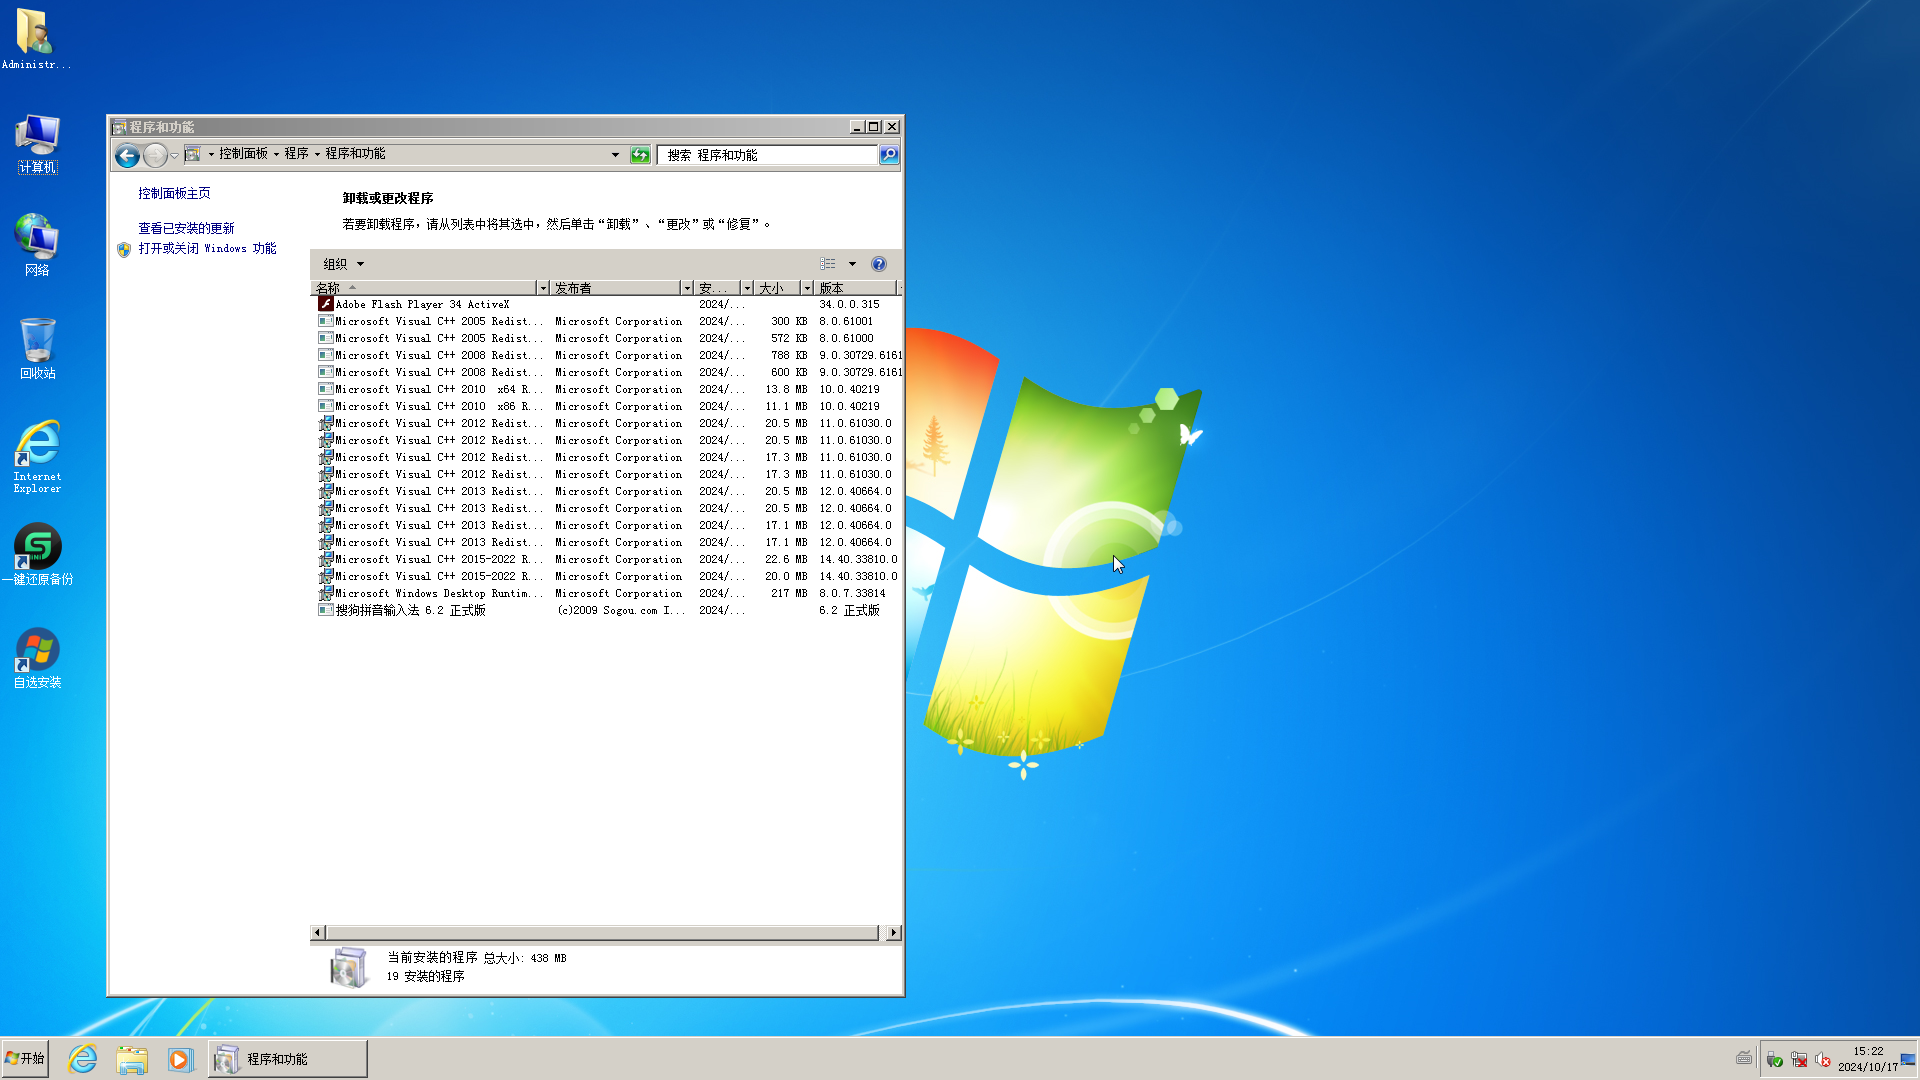Click the horizontal scrollbar thumb
The image size is (1920, 1080).
602,933
